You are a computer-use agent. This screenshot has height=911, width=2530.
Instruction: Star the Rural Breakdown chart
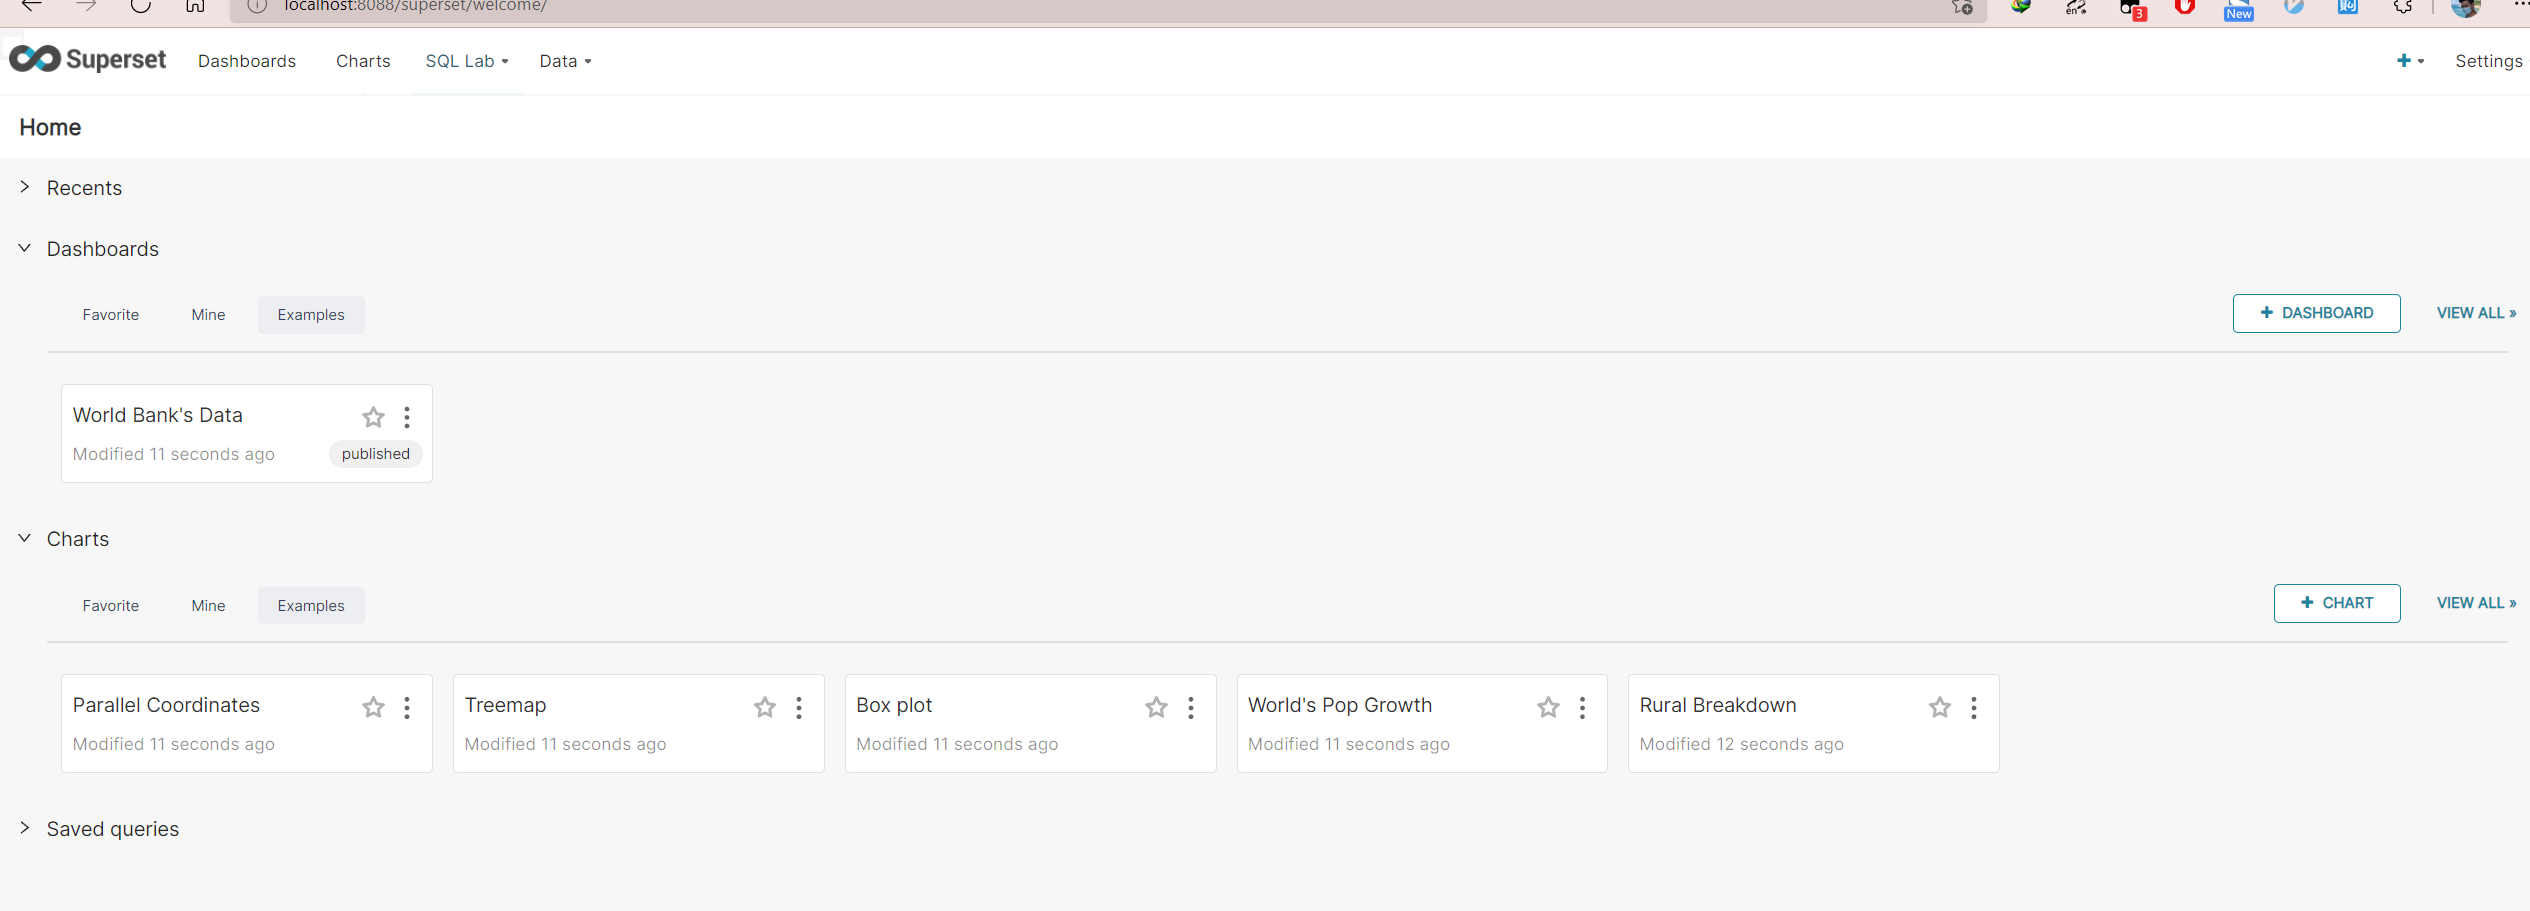(x=1940, y=708)
